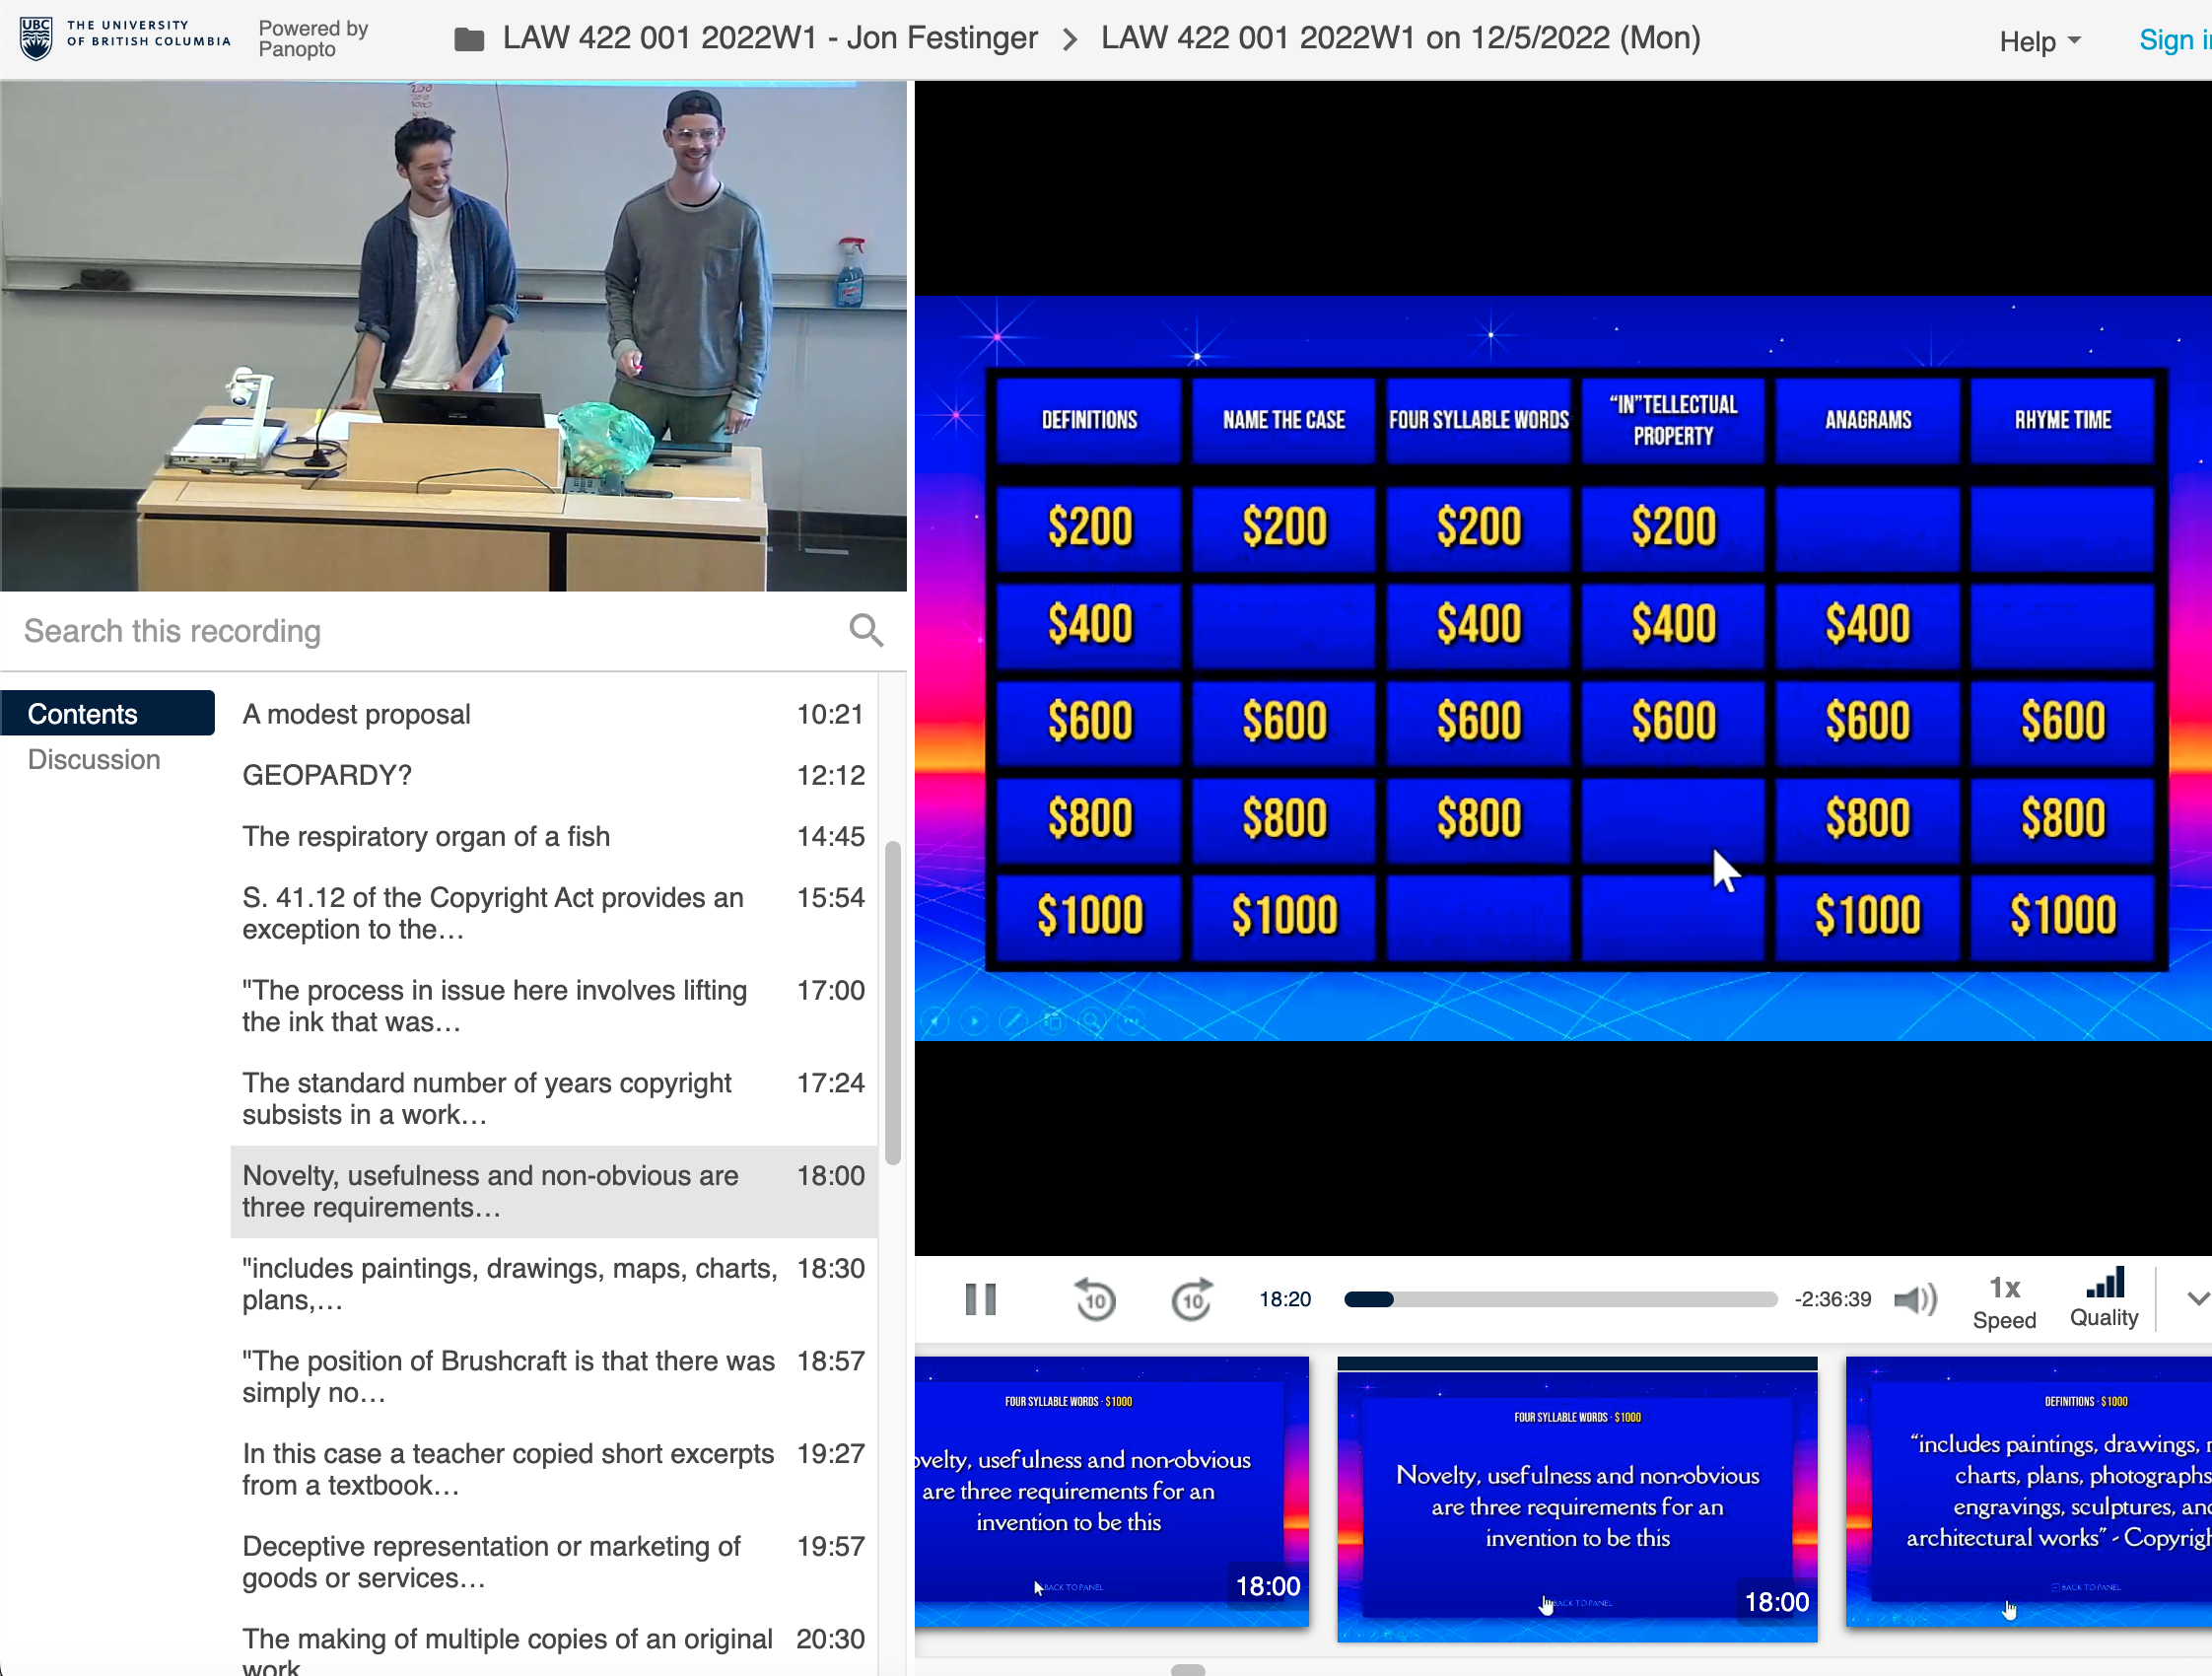This screenshot has height=1676, width=2212.
Task: Open the first 18:00 slide thumbnail
Action: click(1111, 1491)
